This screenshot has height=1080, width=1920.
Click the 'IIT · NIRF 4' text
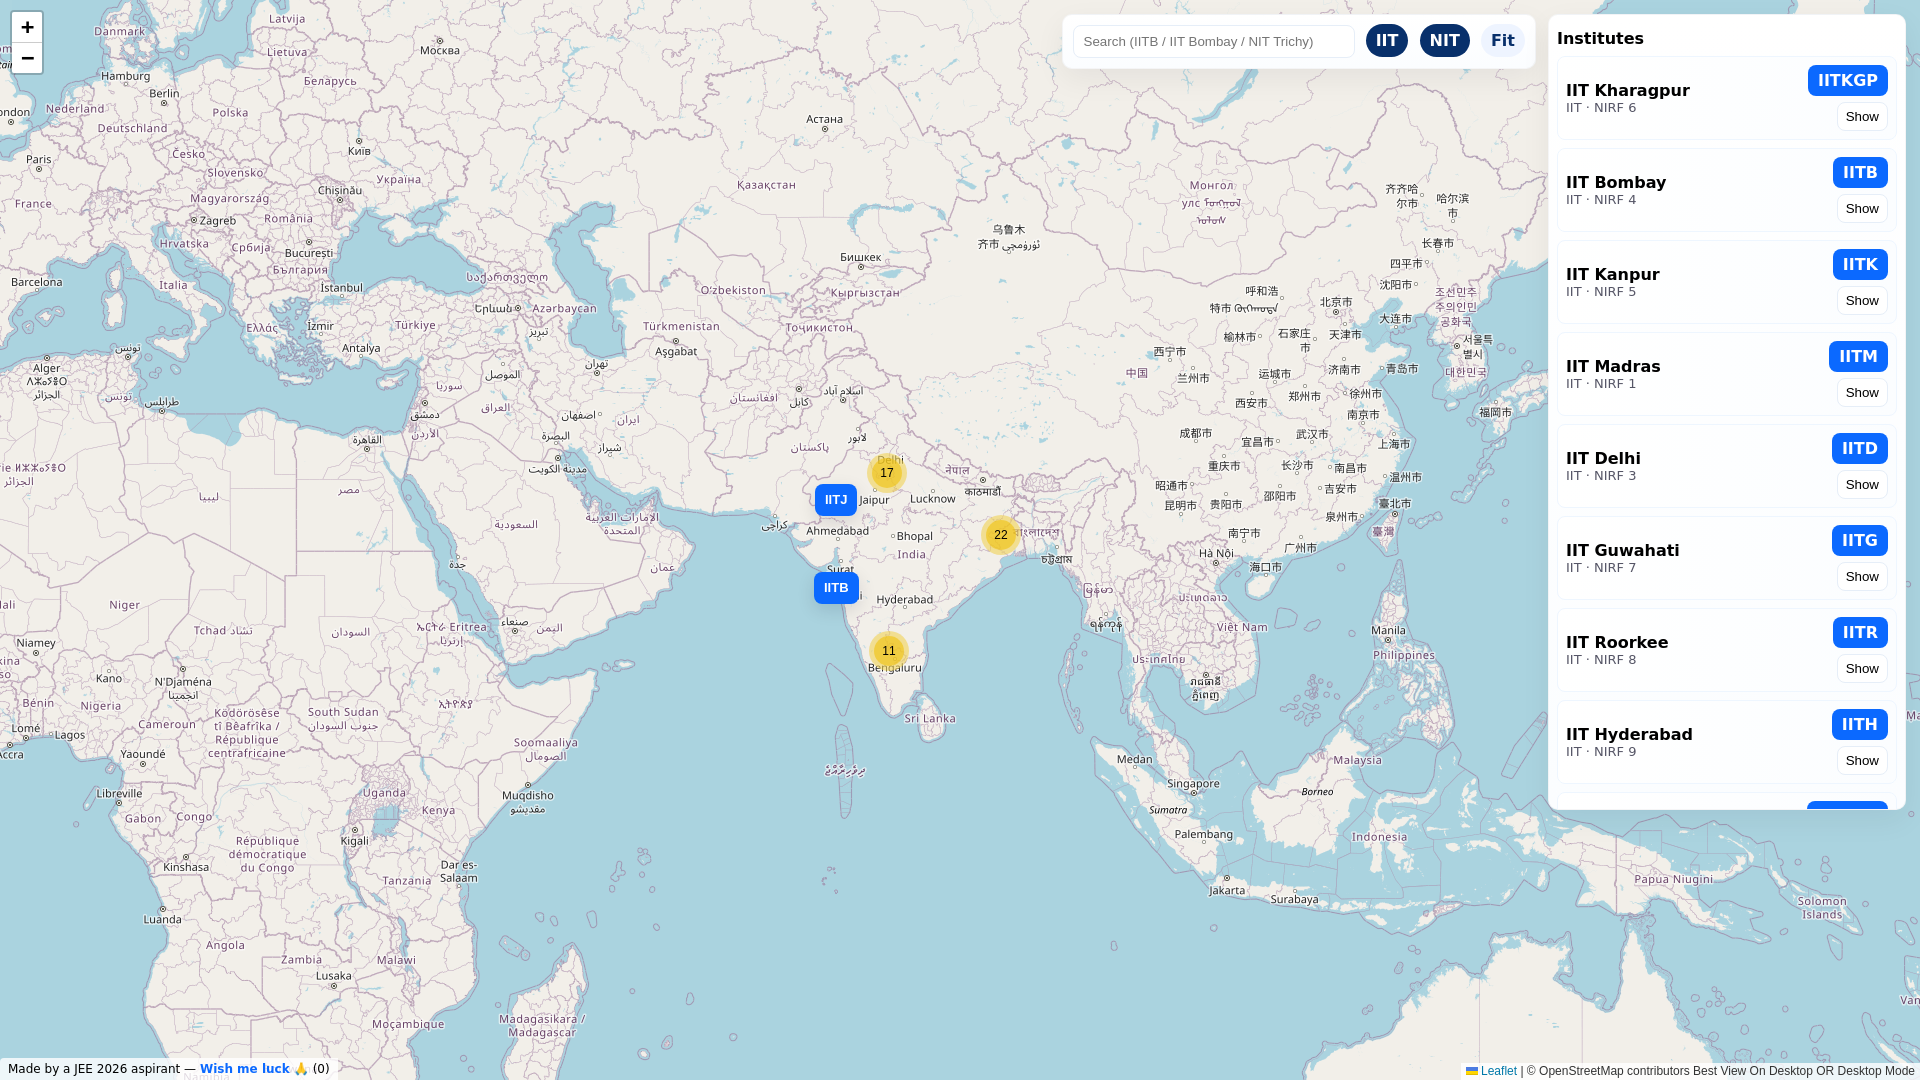tap(1601, 200)
